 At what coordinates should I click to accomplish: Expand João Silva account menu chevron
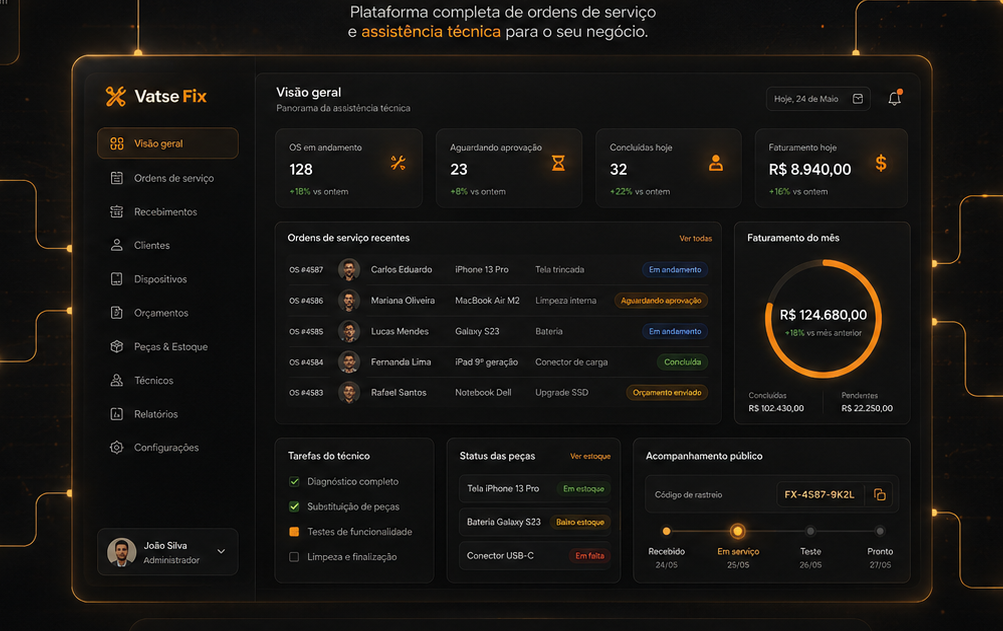coord(221,551)
